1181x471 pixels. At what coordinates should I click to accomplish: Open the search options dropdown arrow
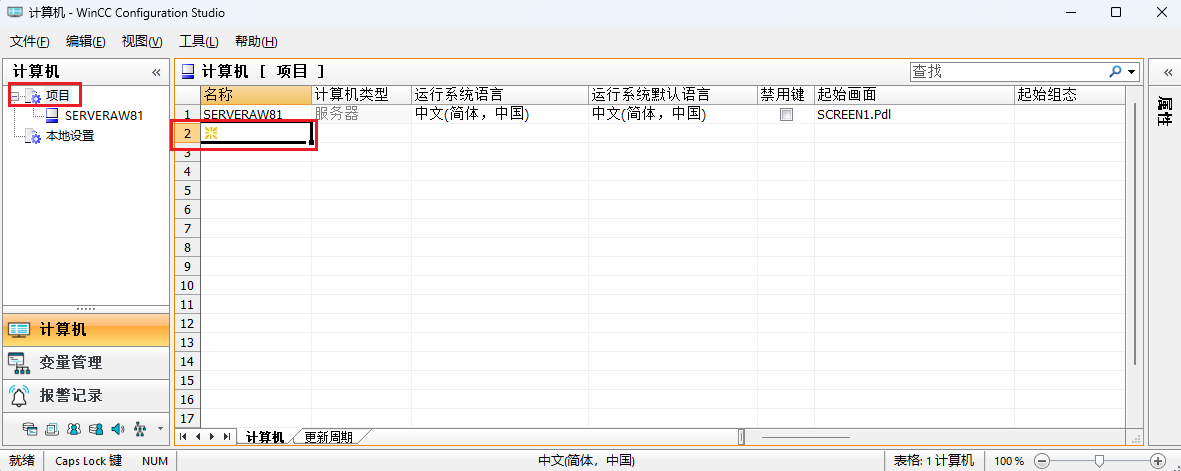[1131, 72]
